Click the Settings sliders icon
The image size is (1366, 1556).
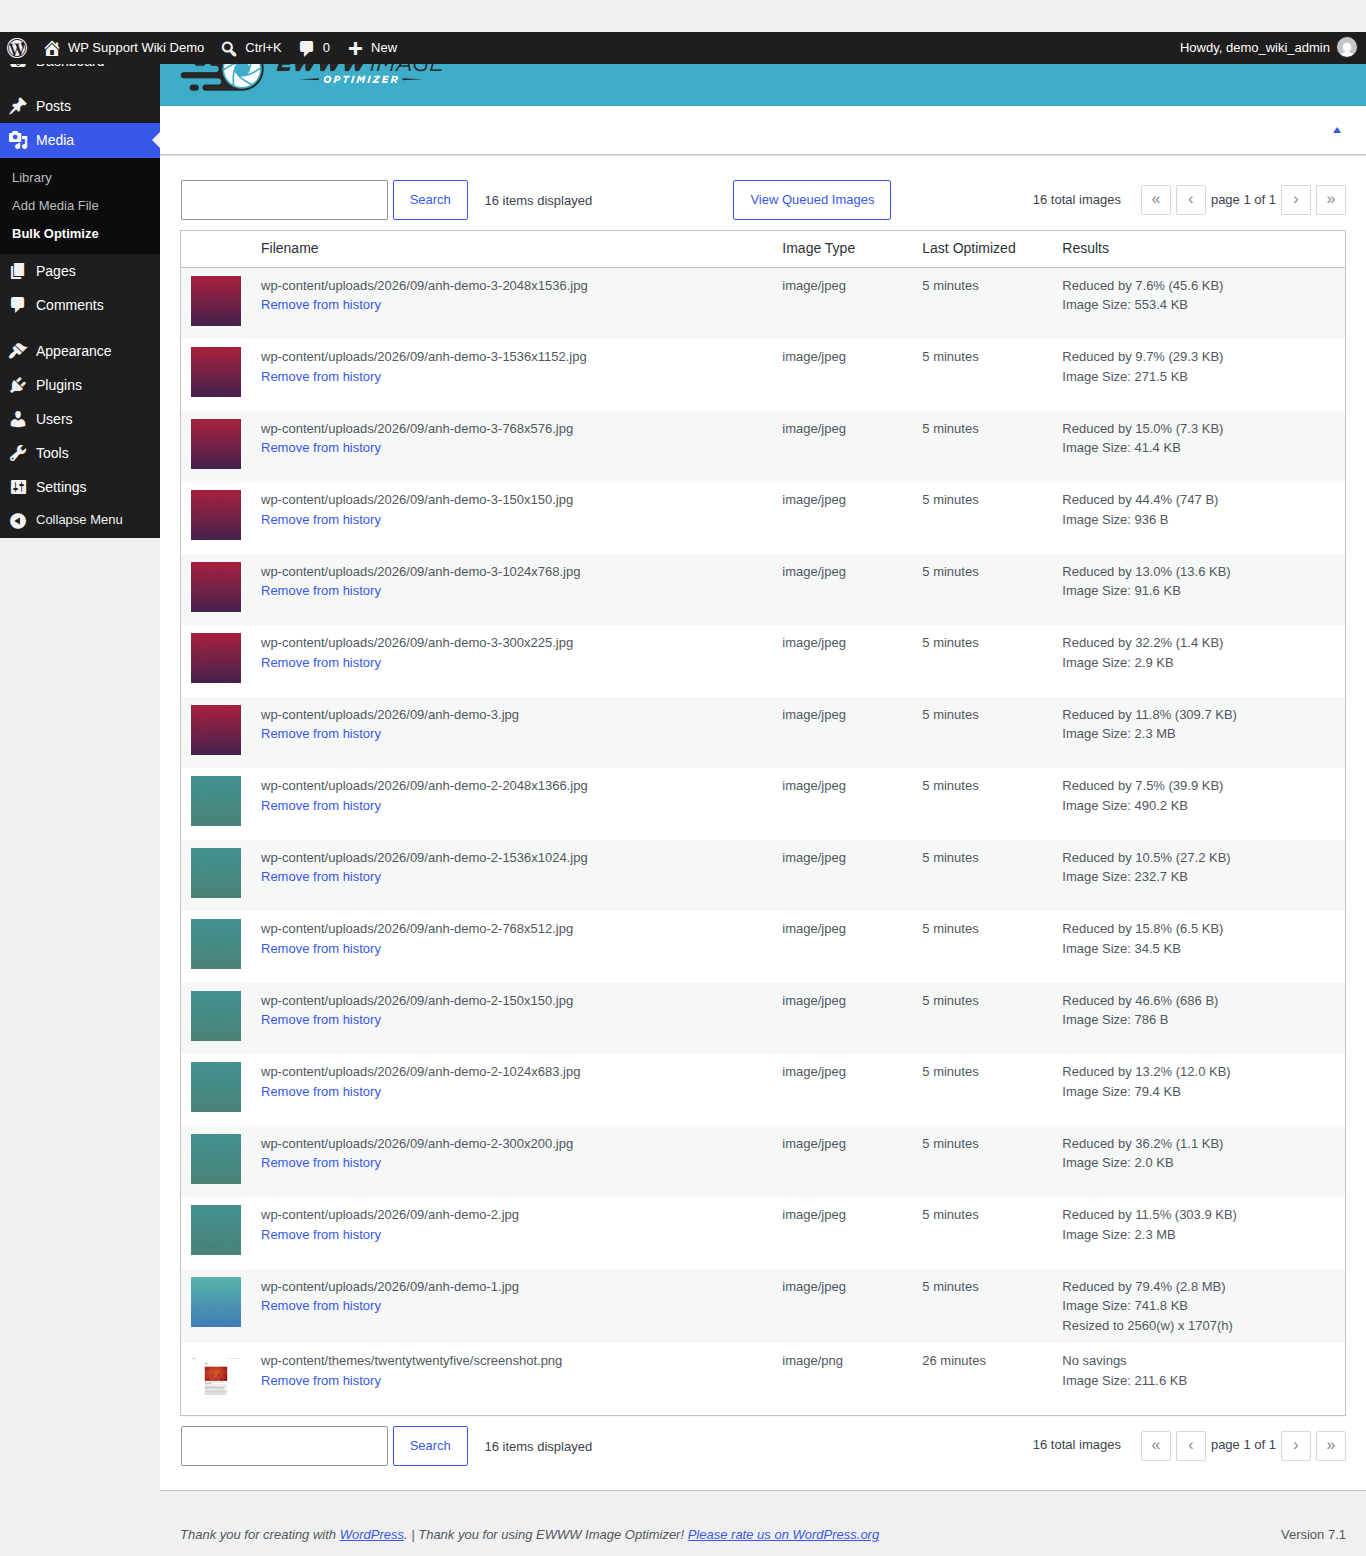point(18,487)
